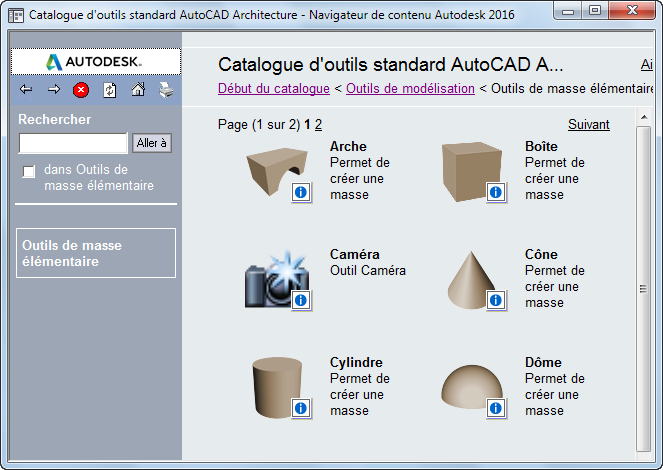Click the 'Aller à' search button

[x=152, y=143]
